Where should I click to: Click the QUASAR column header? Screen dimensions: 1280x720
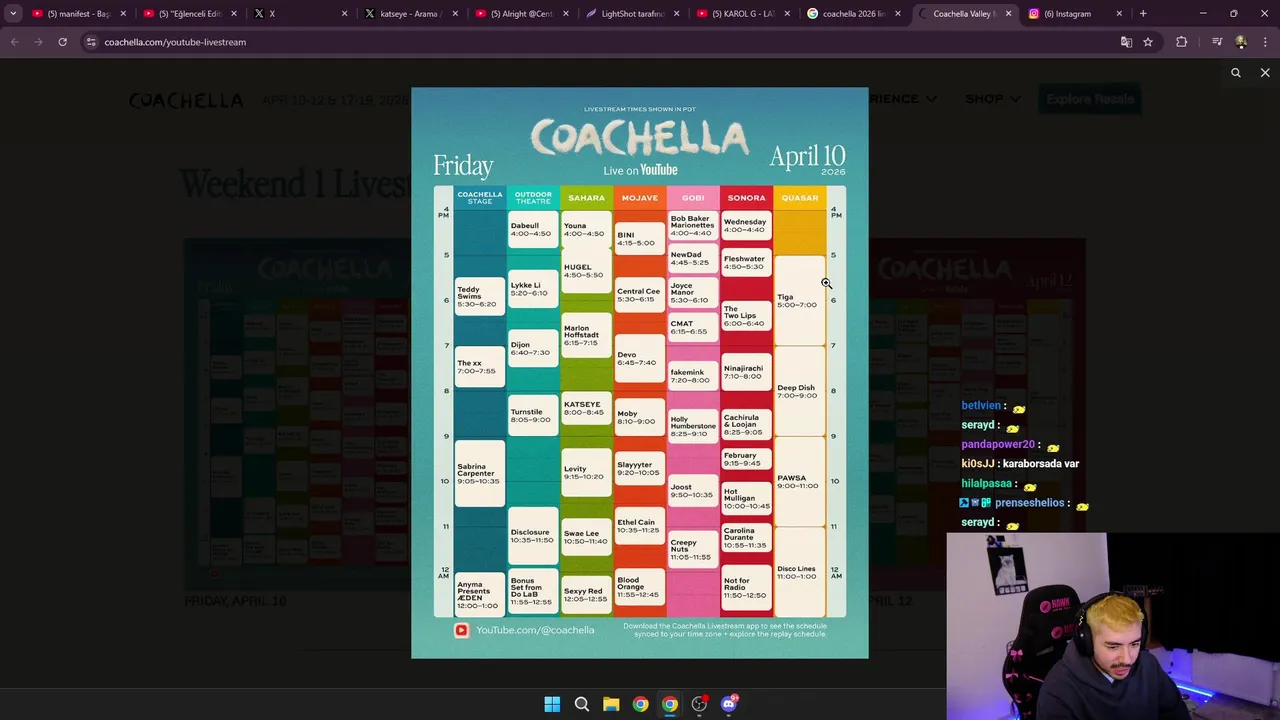799,198
